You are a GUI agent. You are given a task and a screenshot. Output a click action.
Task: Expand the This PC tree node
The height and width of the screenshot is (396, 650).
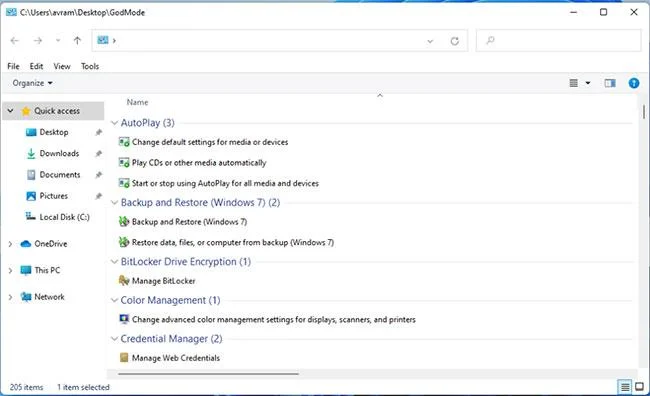click(10, 270)
